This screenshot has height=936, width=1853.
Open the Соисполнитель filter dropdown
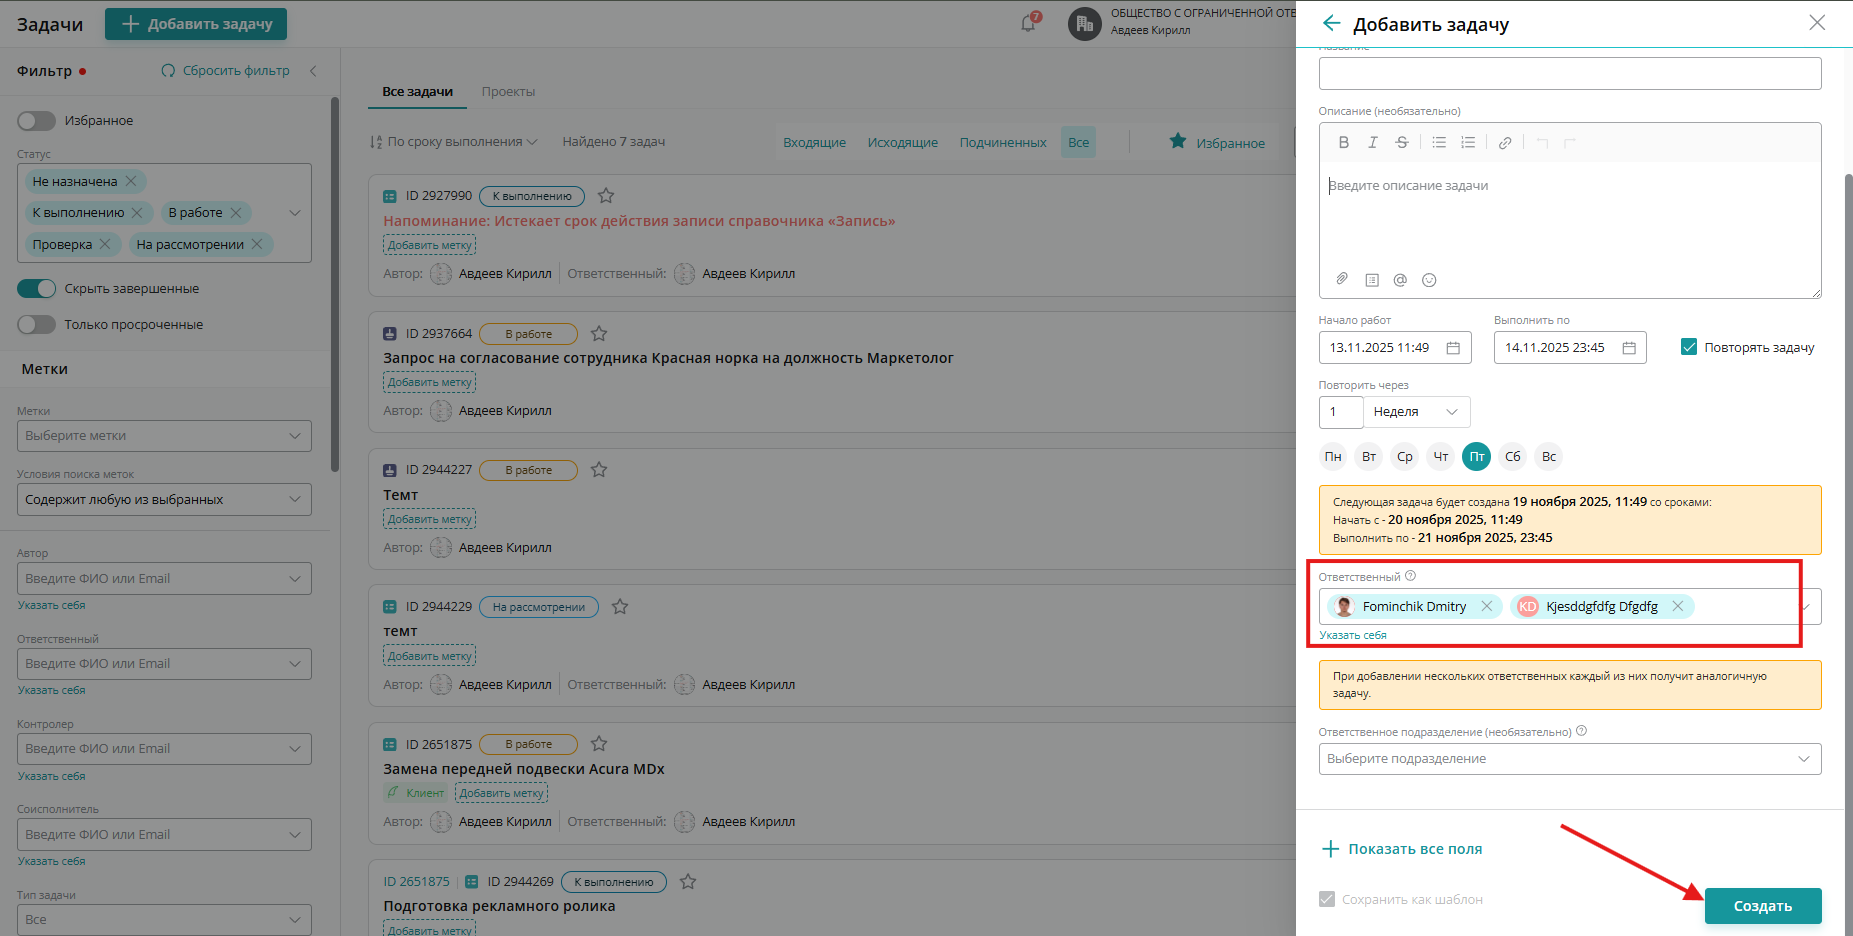point(164,835)
